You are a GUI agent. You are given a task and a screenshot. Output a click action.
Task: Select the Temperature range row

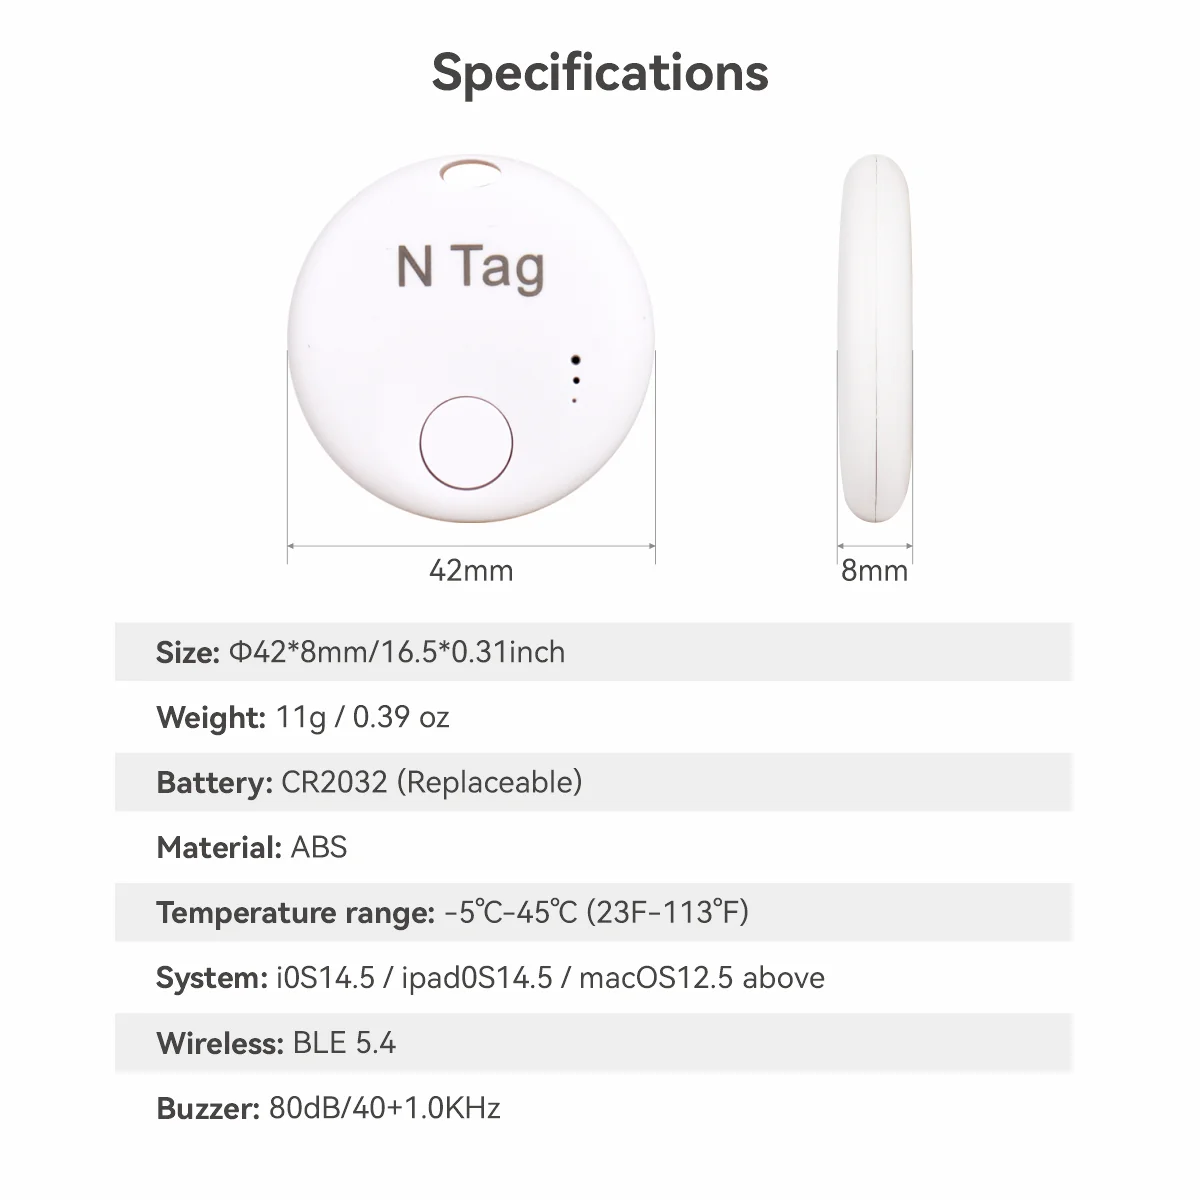tap(593, 912)
